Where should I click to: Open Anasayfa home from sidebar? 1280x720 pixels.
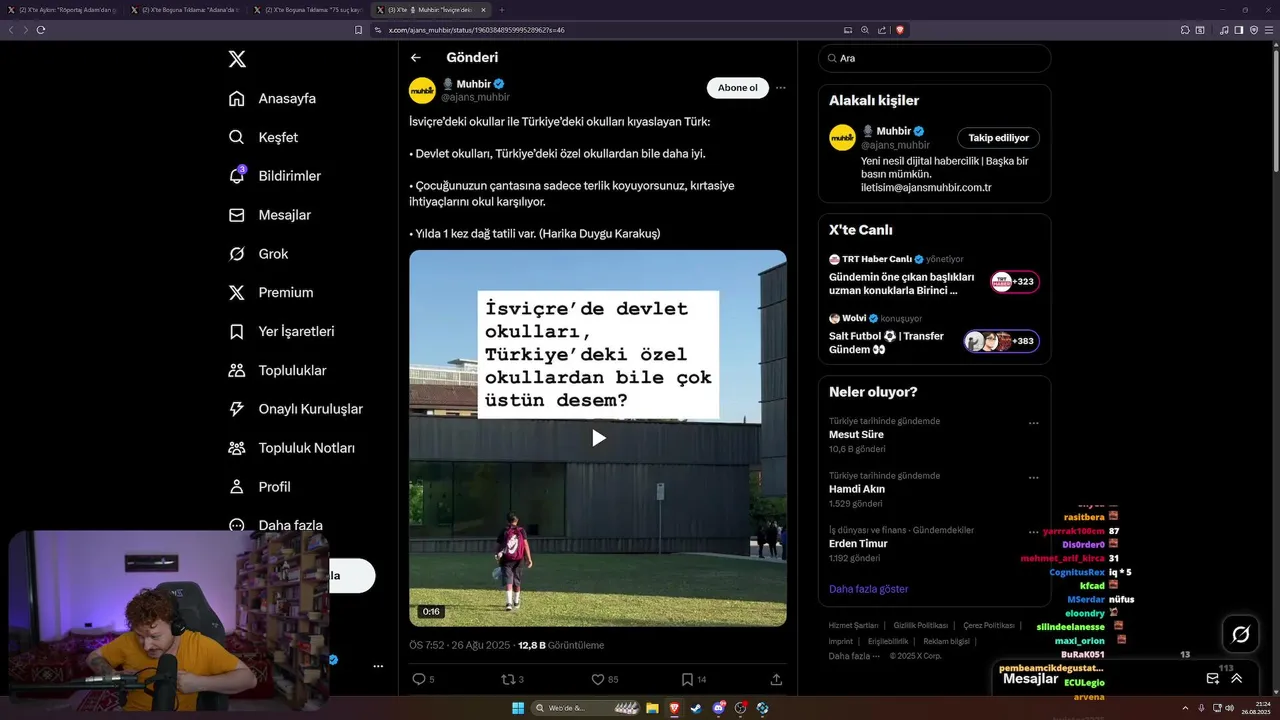pyautogui.click(x=272, y=98)
